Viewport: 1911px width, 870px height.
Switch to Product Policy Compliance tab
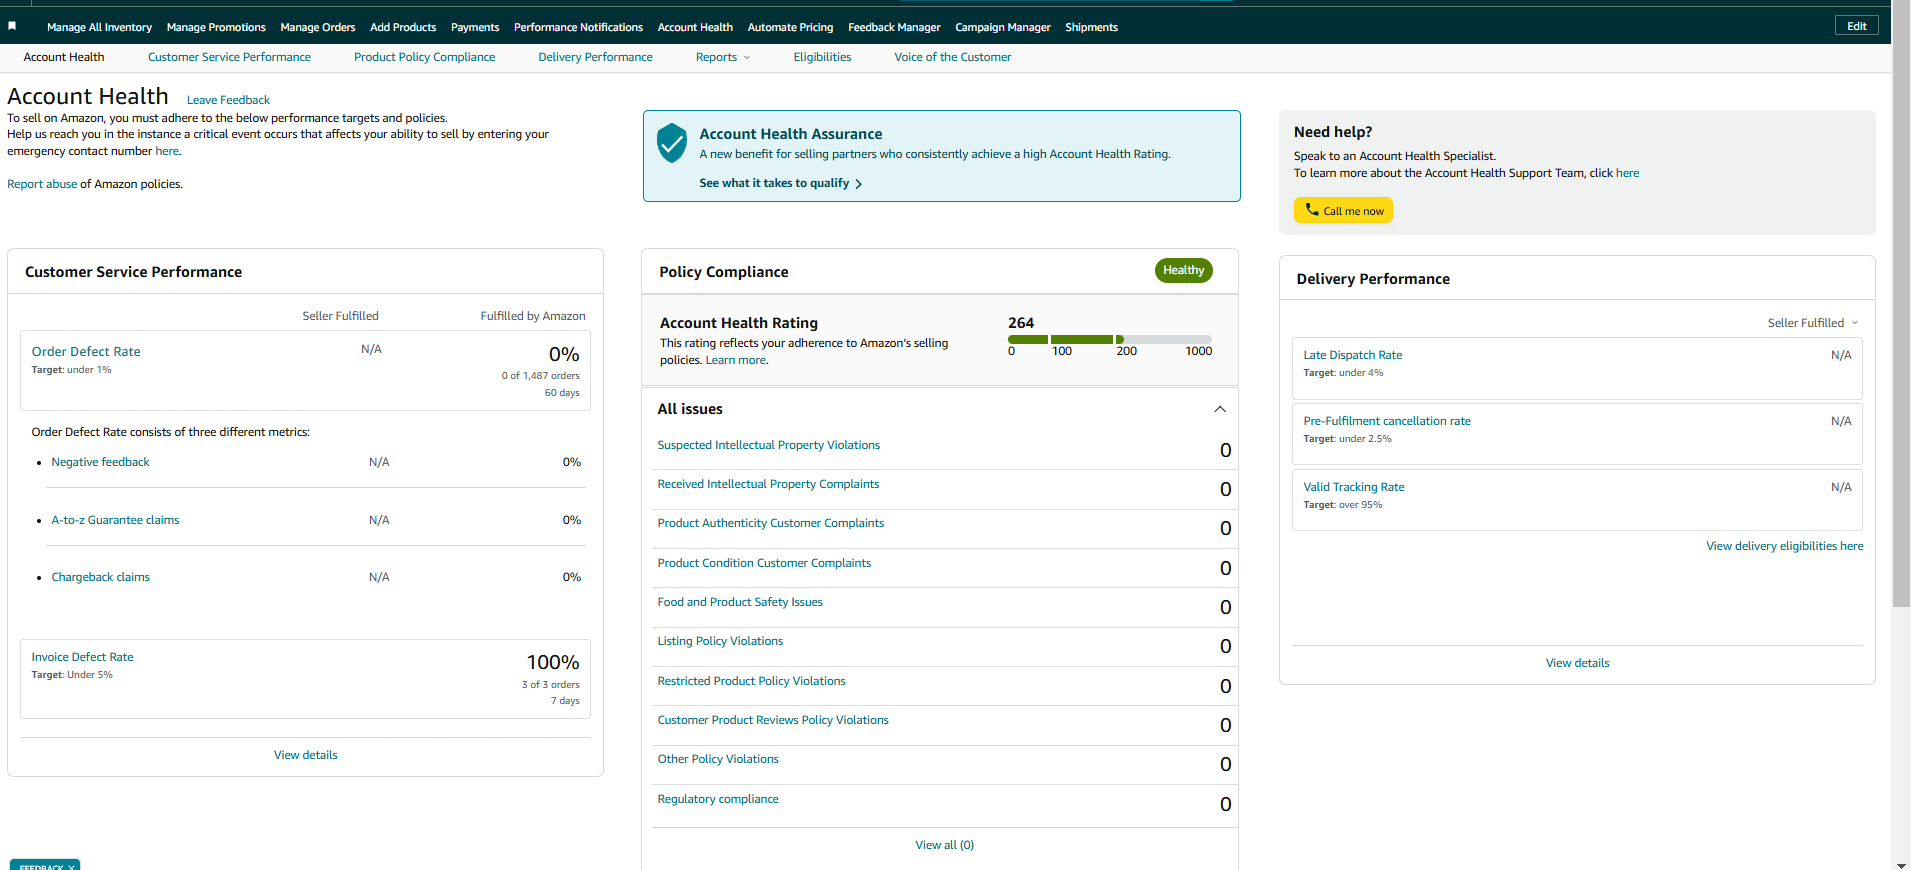(424, 57)
